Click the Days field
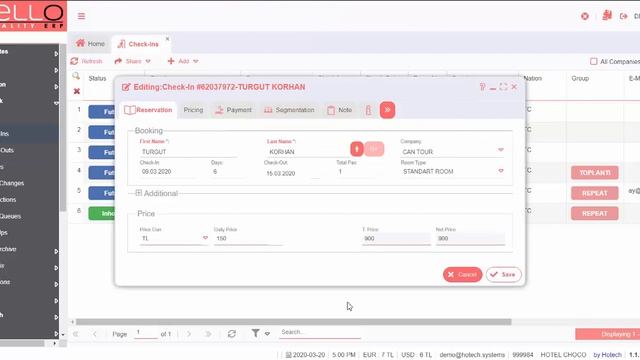The image size is (640, 360). 229,172
